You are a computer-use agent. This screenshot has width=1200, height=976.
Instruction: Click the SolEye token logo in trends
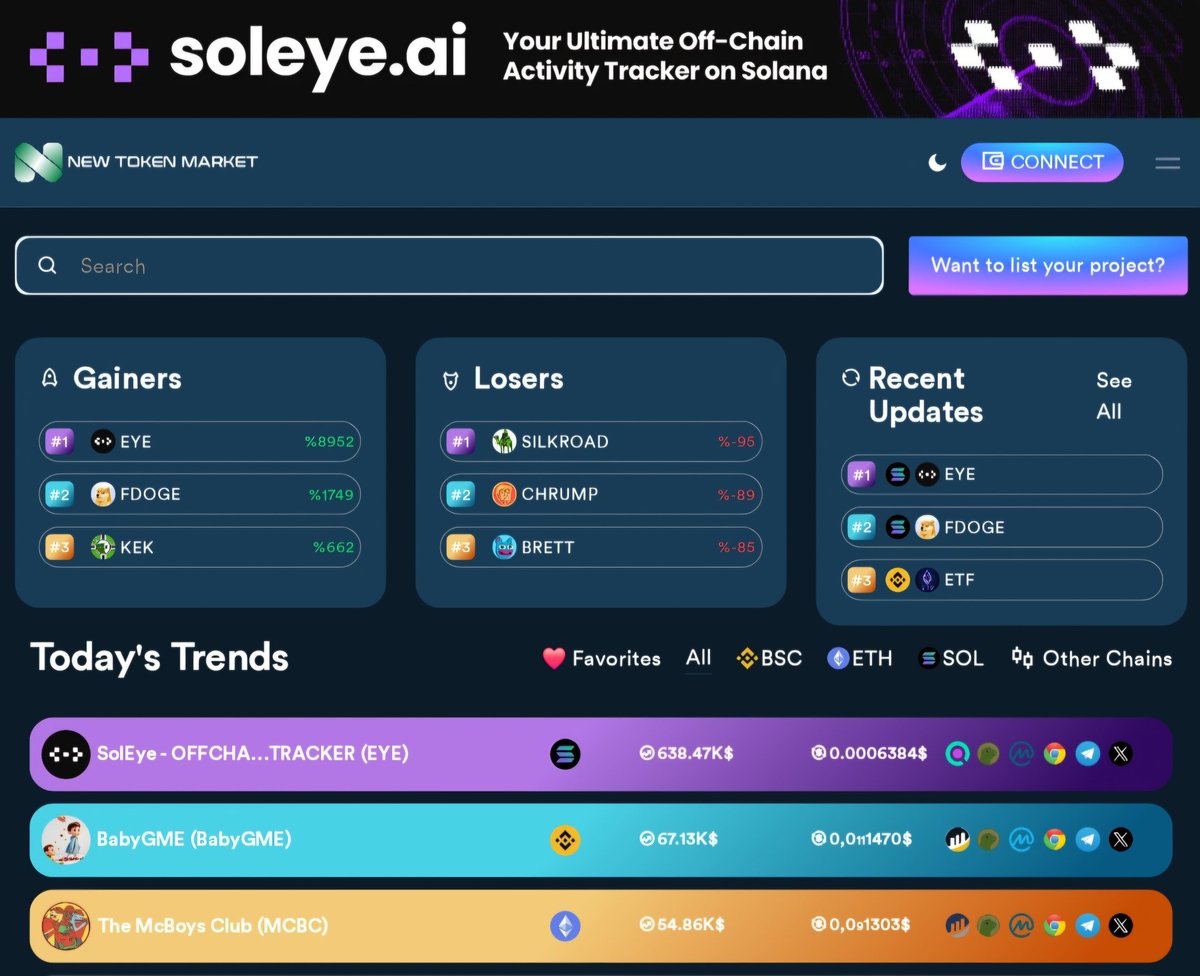coord(66,754)
